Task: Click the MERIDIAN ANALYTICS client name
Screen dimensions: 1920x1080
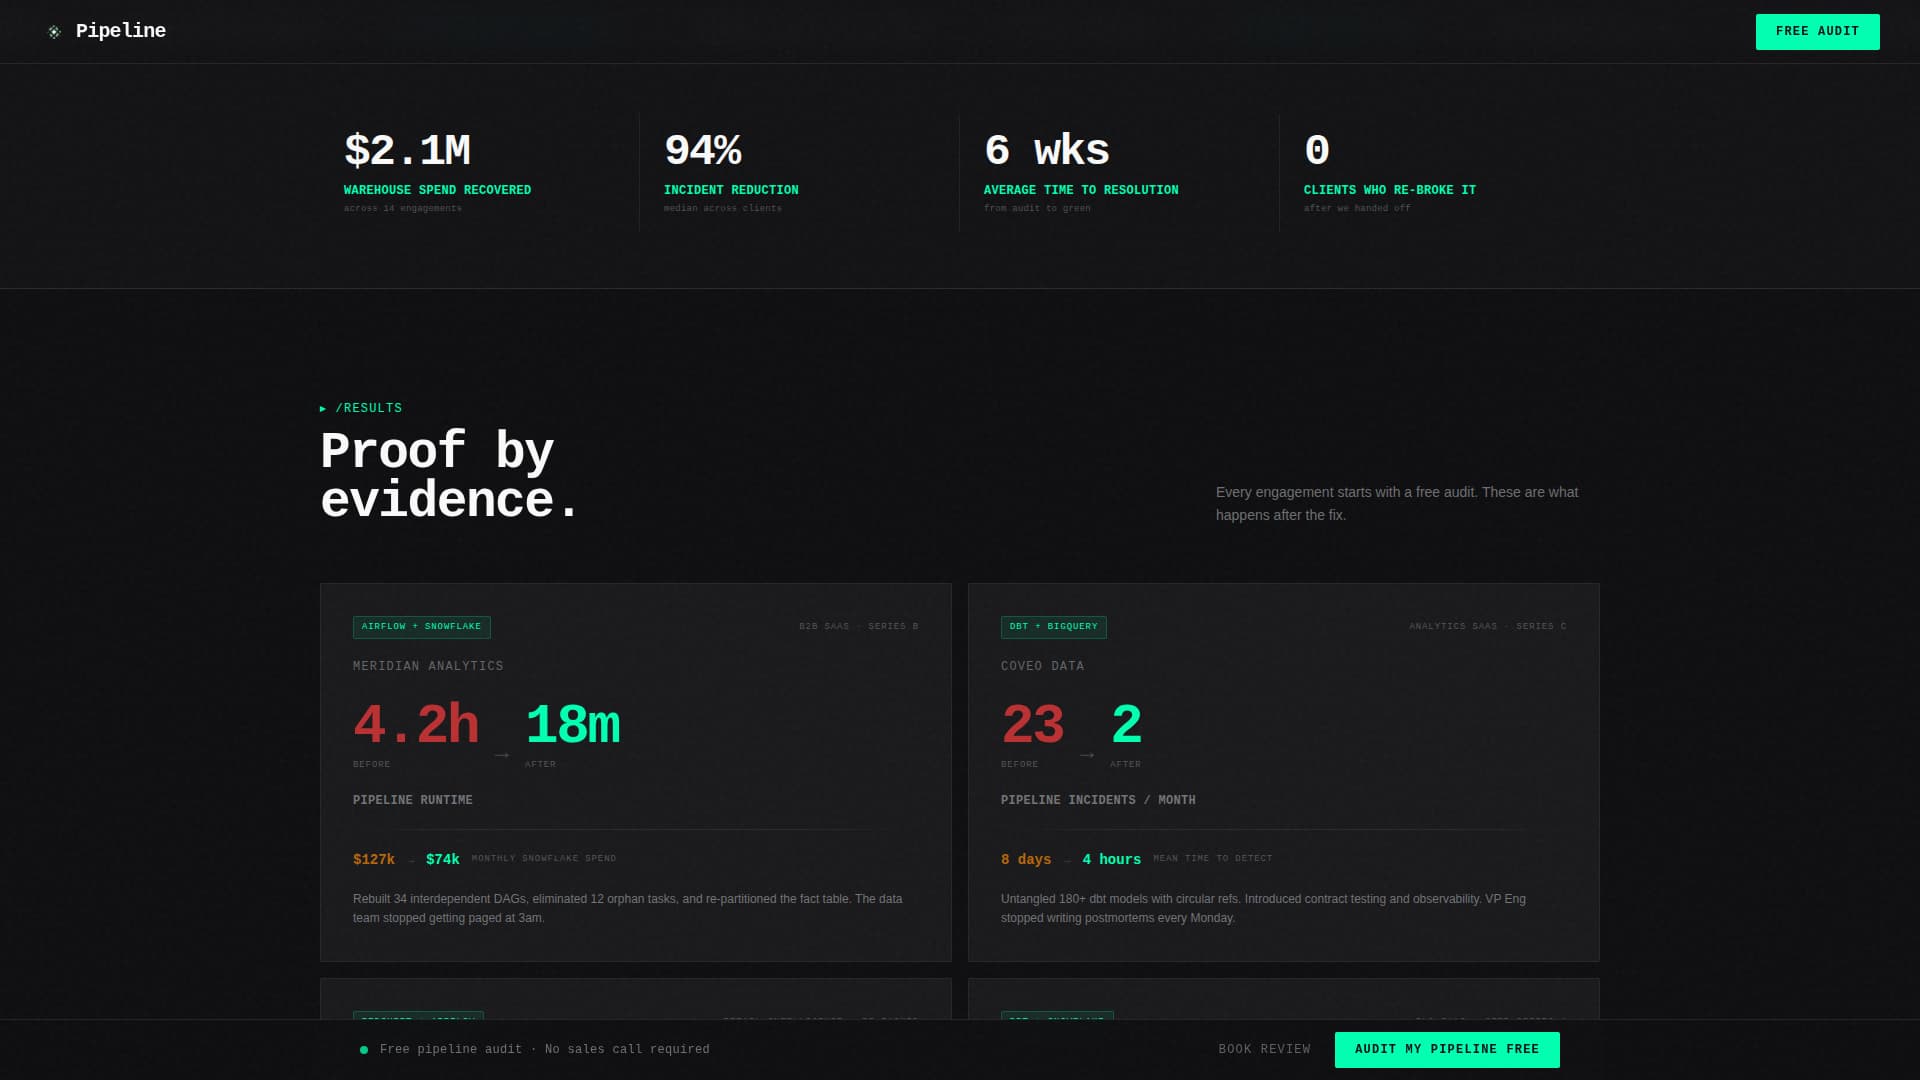Action: pos(428,666)
